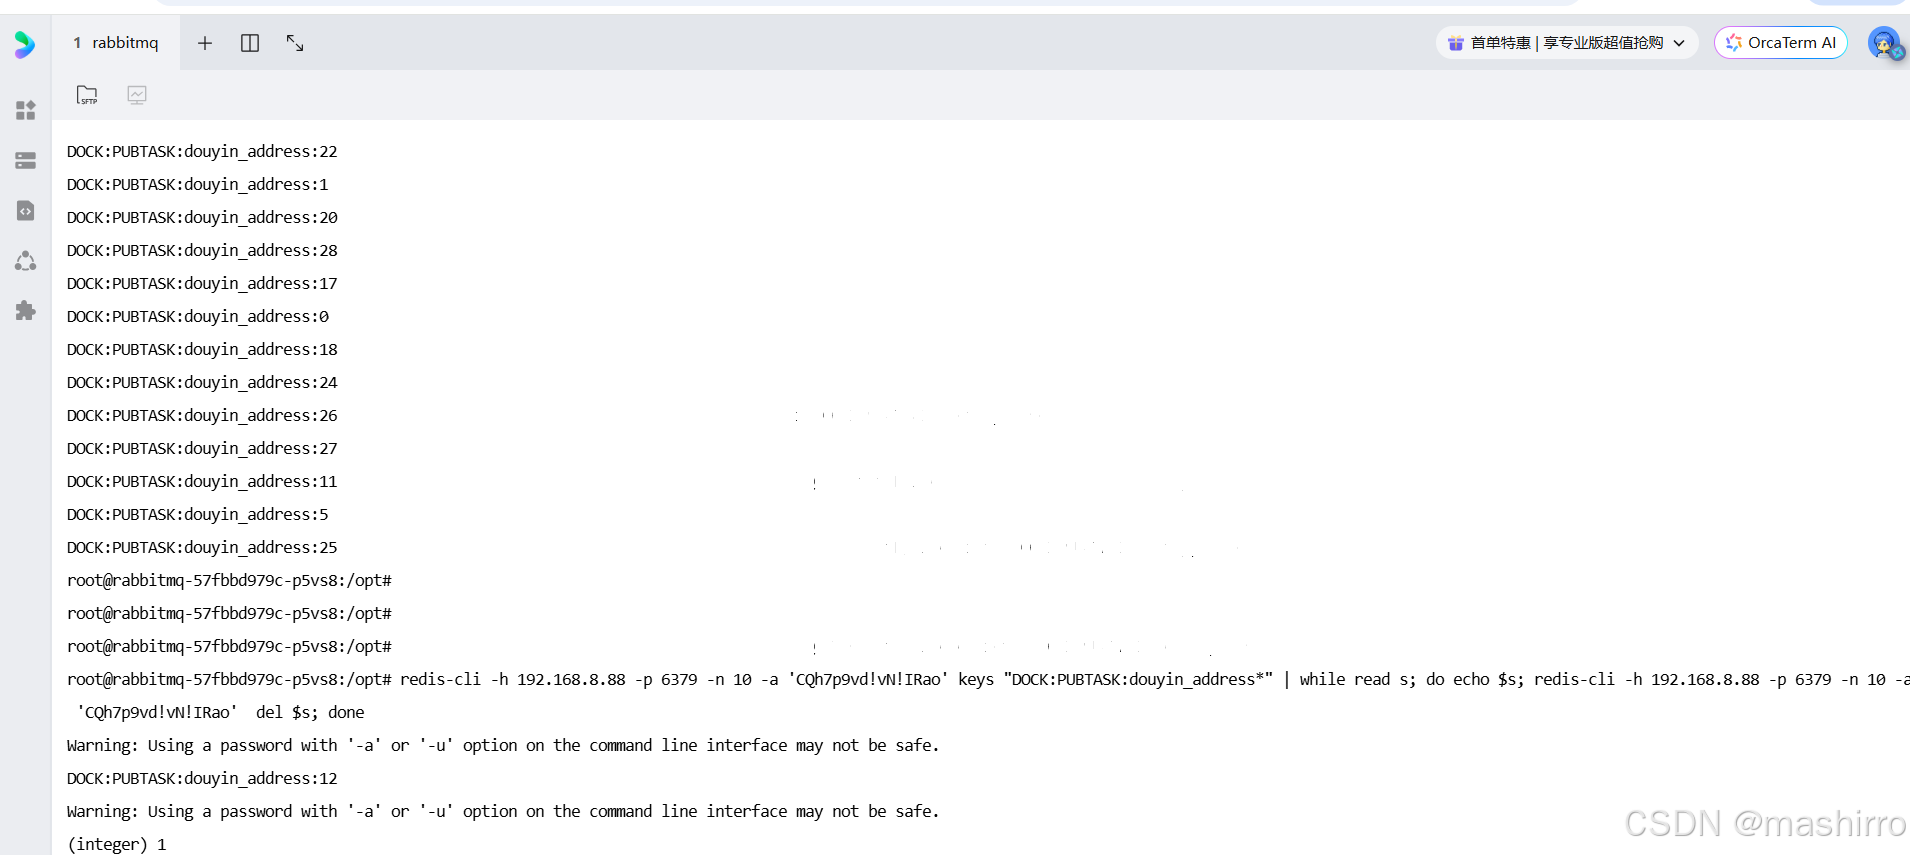Click the line DOCK:PUBTASK:douyin_address:5
Screen dimensions: 1910x855
coord(197,514)
